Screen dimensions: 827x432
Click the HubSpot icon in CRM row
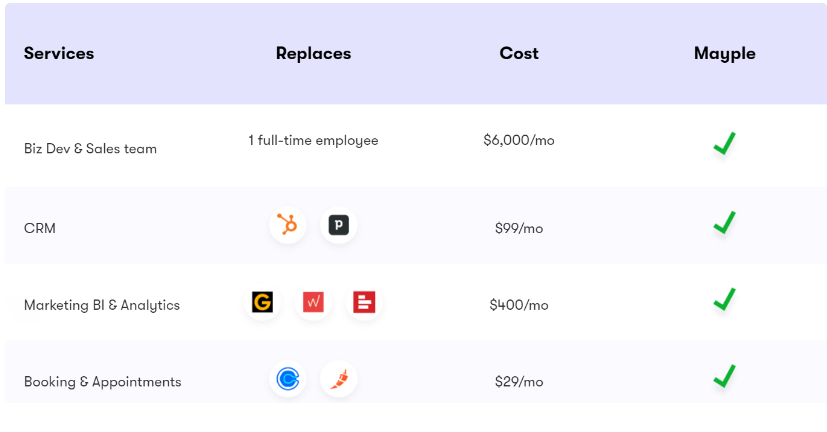click(287, 225)
